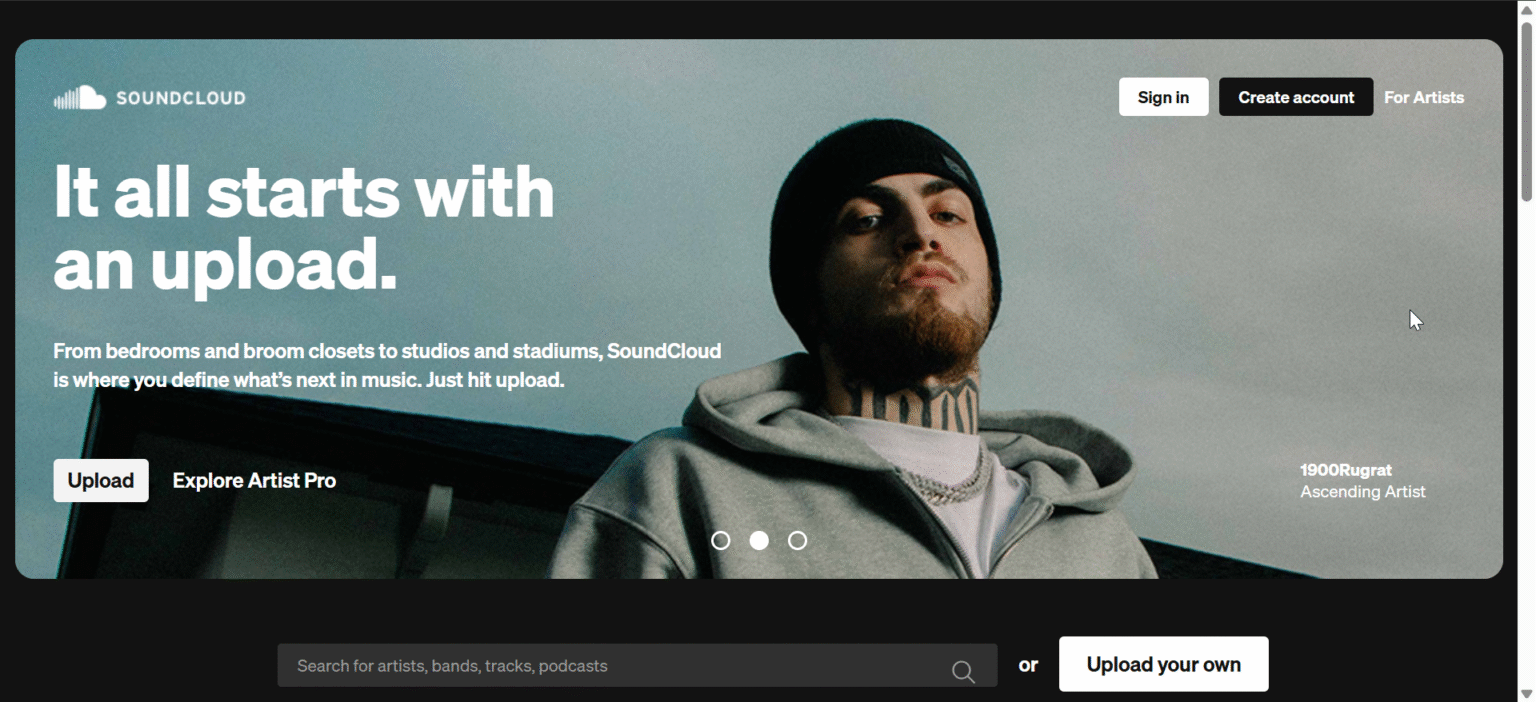This screenshot has height=702, width=1536.
Task: Follow the Explore Artist Pro link
Action: (x=254, y=480)
